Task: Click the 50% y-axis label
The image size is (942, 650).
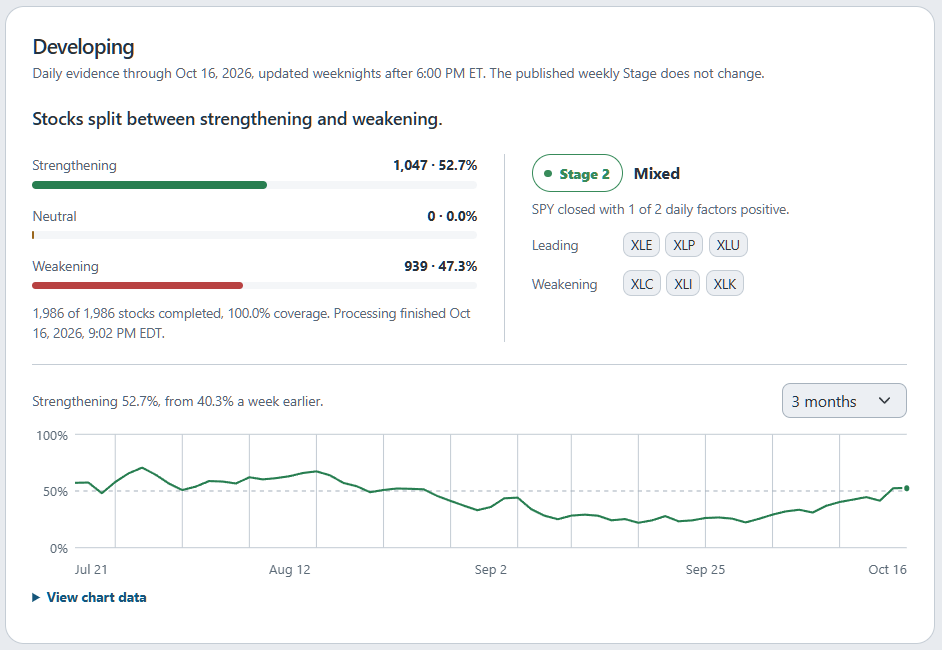Action: pyautogui.click(x=55, y=491)
